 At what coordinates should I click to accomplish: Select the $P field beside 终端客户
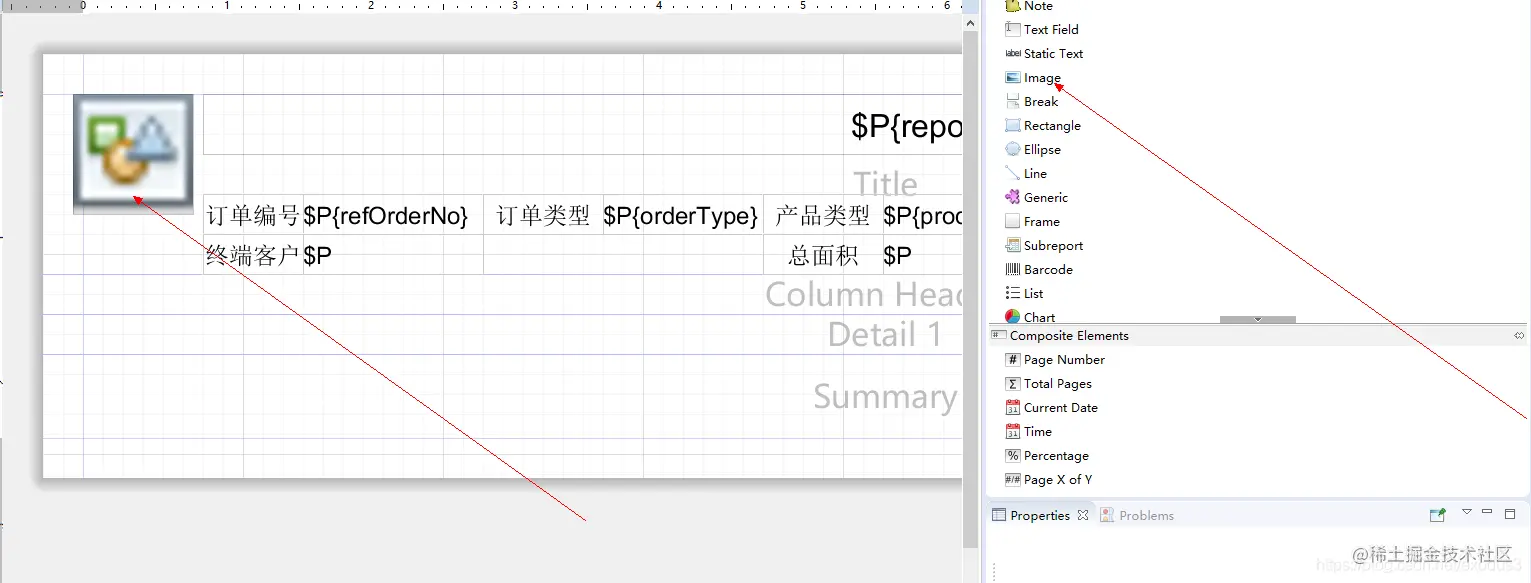[393, 255]
